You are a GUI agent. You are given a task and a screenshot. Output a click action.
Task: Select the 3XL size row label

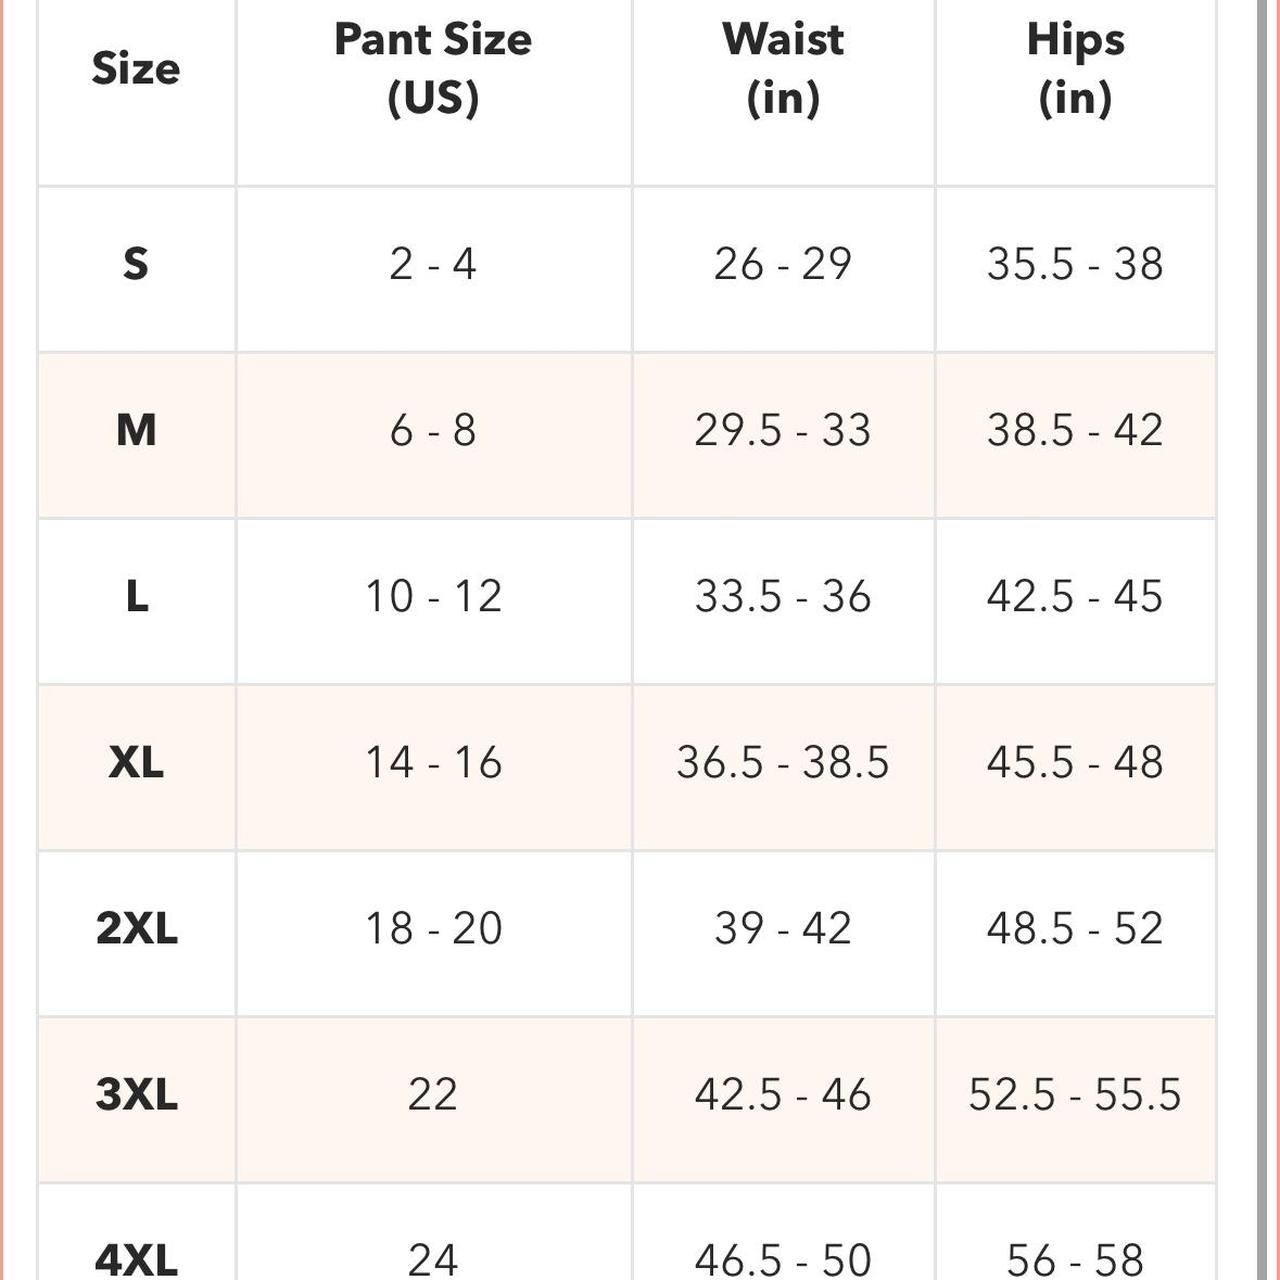click(x=136, y=1094)
